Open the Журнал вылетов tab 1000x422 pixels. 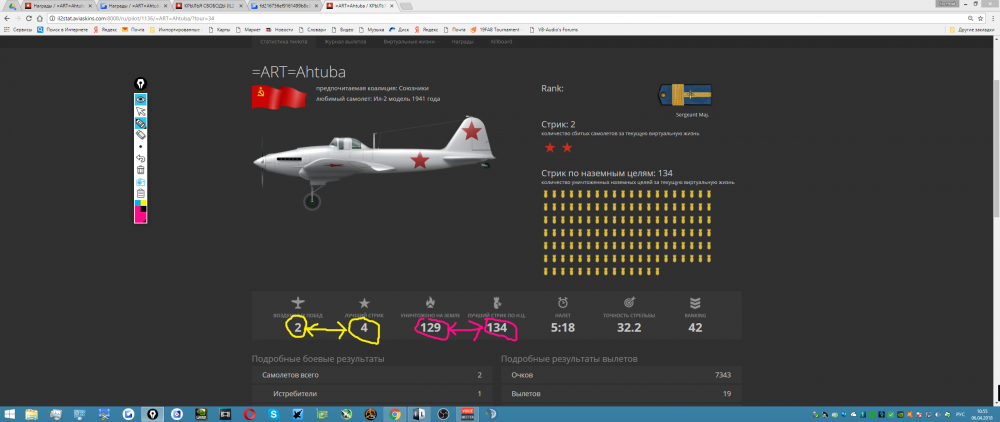tap(345, 41)
